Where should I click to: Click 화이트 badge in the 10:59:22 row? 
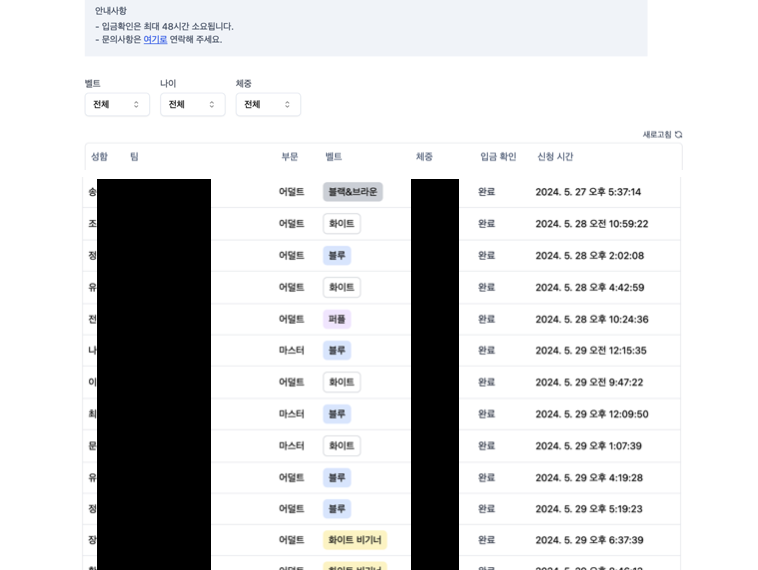click(342, 224)
